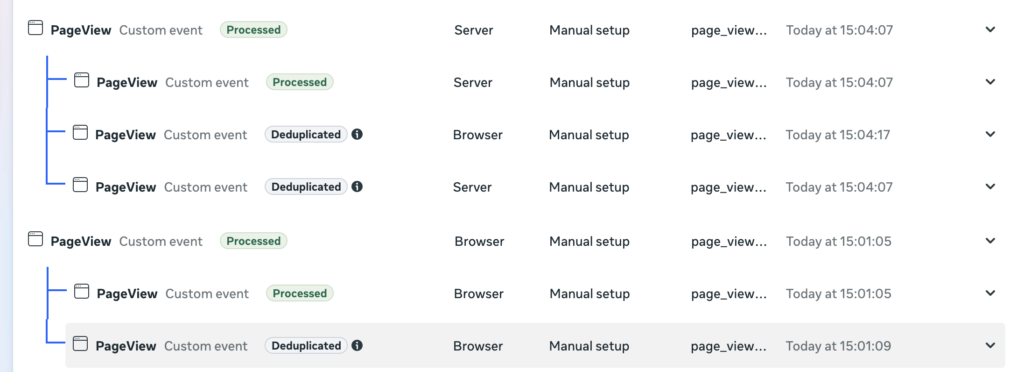Click the page icon of the highlighted 15:01:09 PageView event
The width and height of the screenshot is (1024, 372).
pos(80,343)
